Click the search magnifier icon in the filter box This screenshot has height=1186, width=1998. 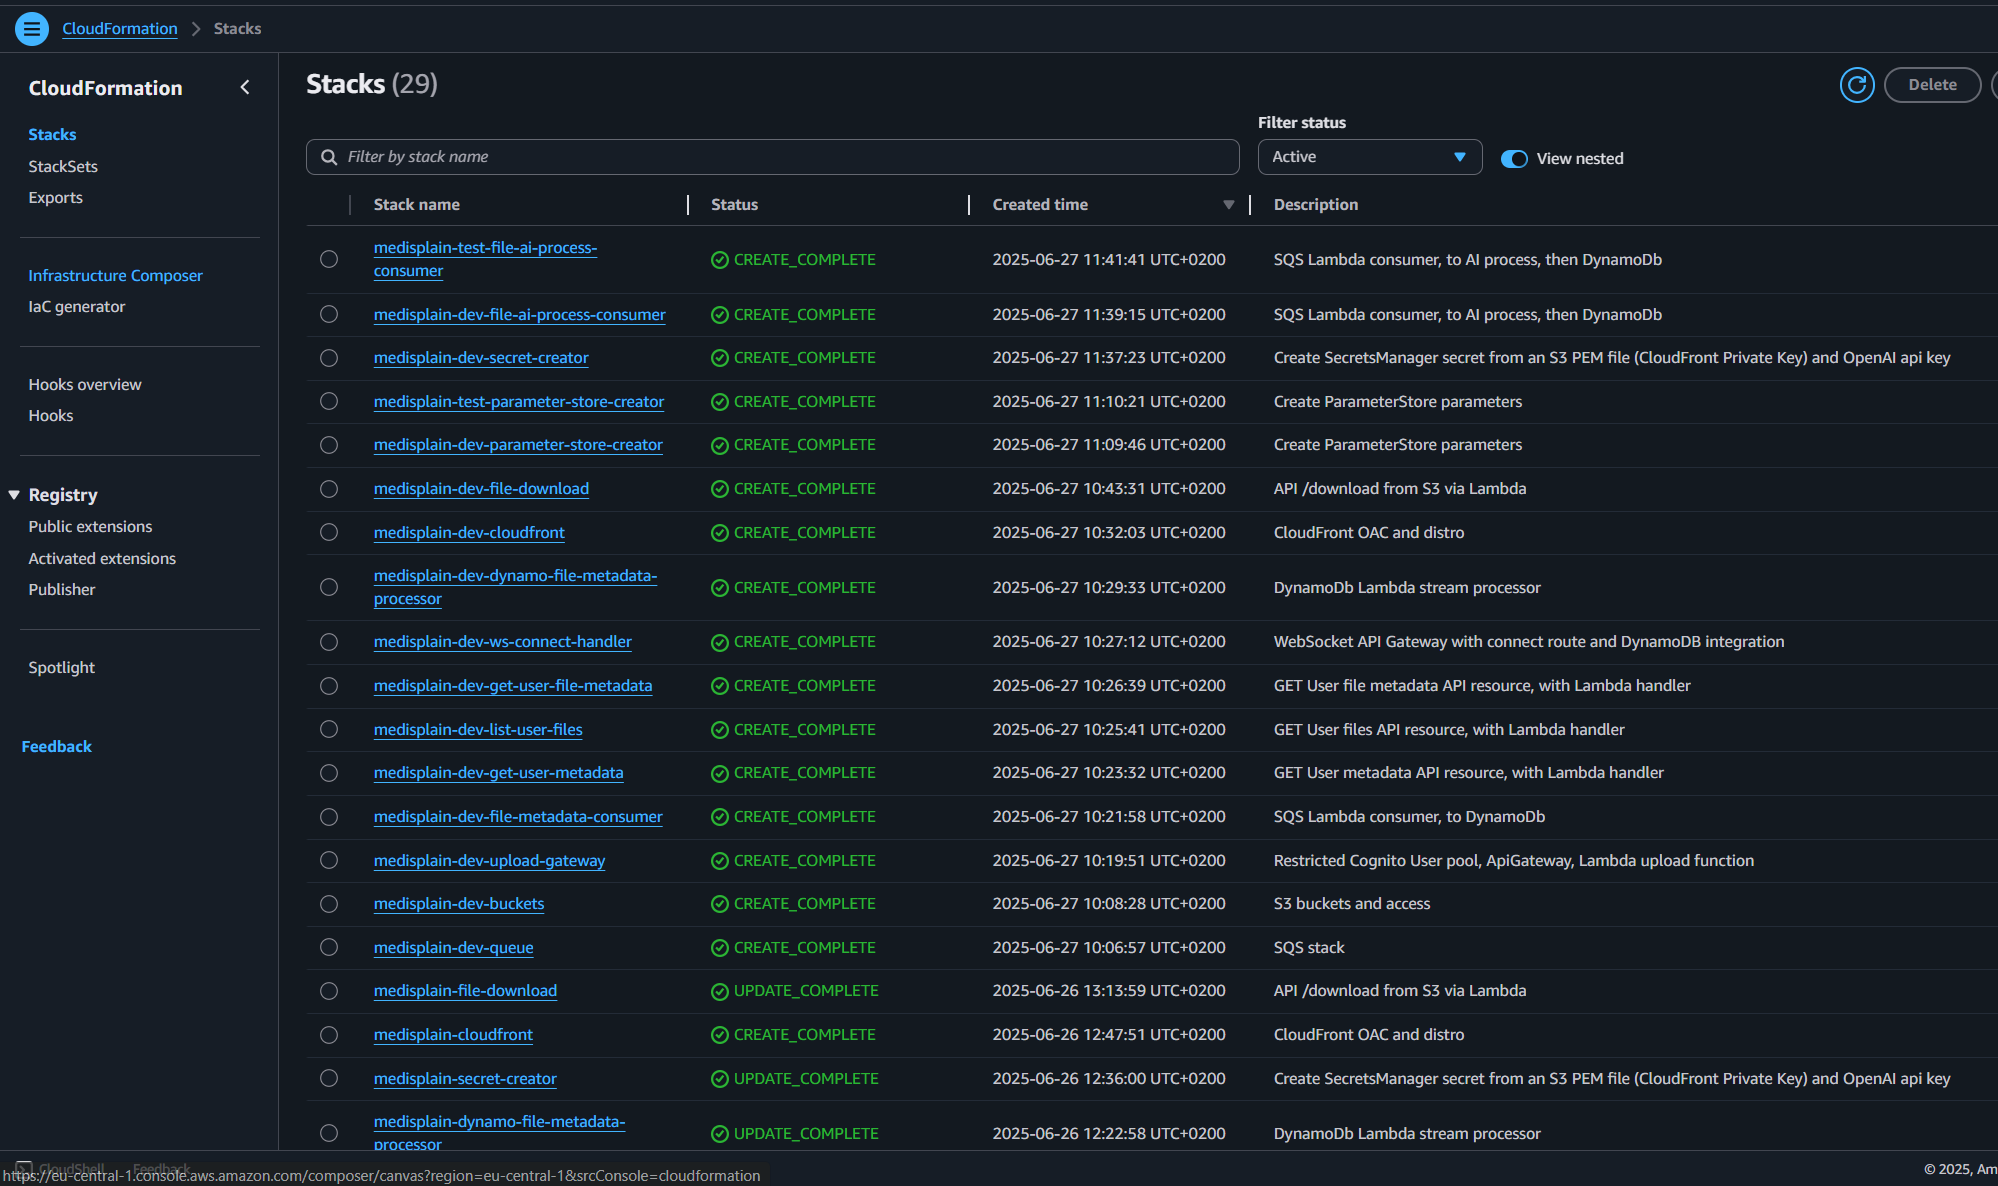coord(328,157)
